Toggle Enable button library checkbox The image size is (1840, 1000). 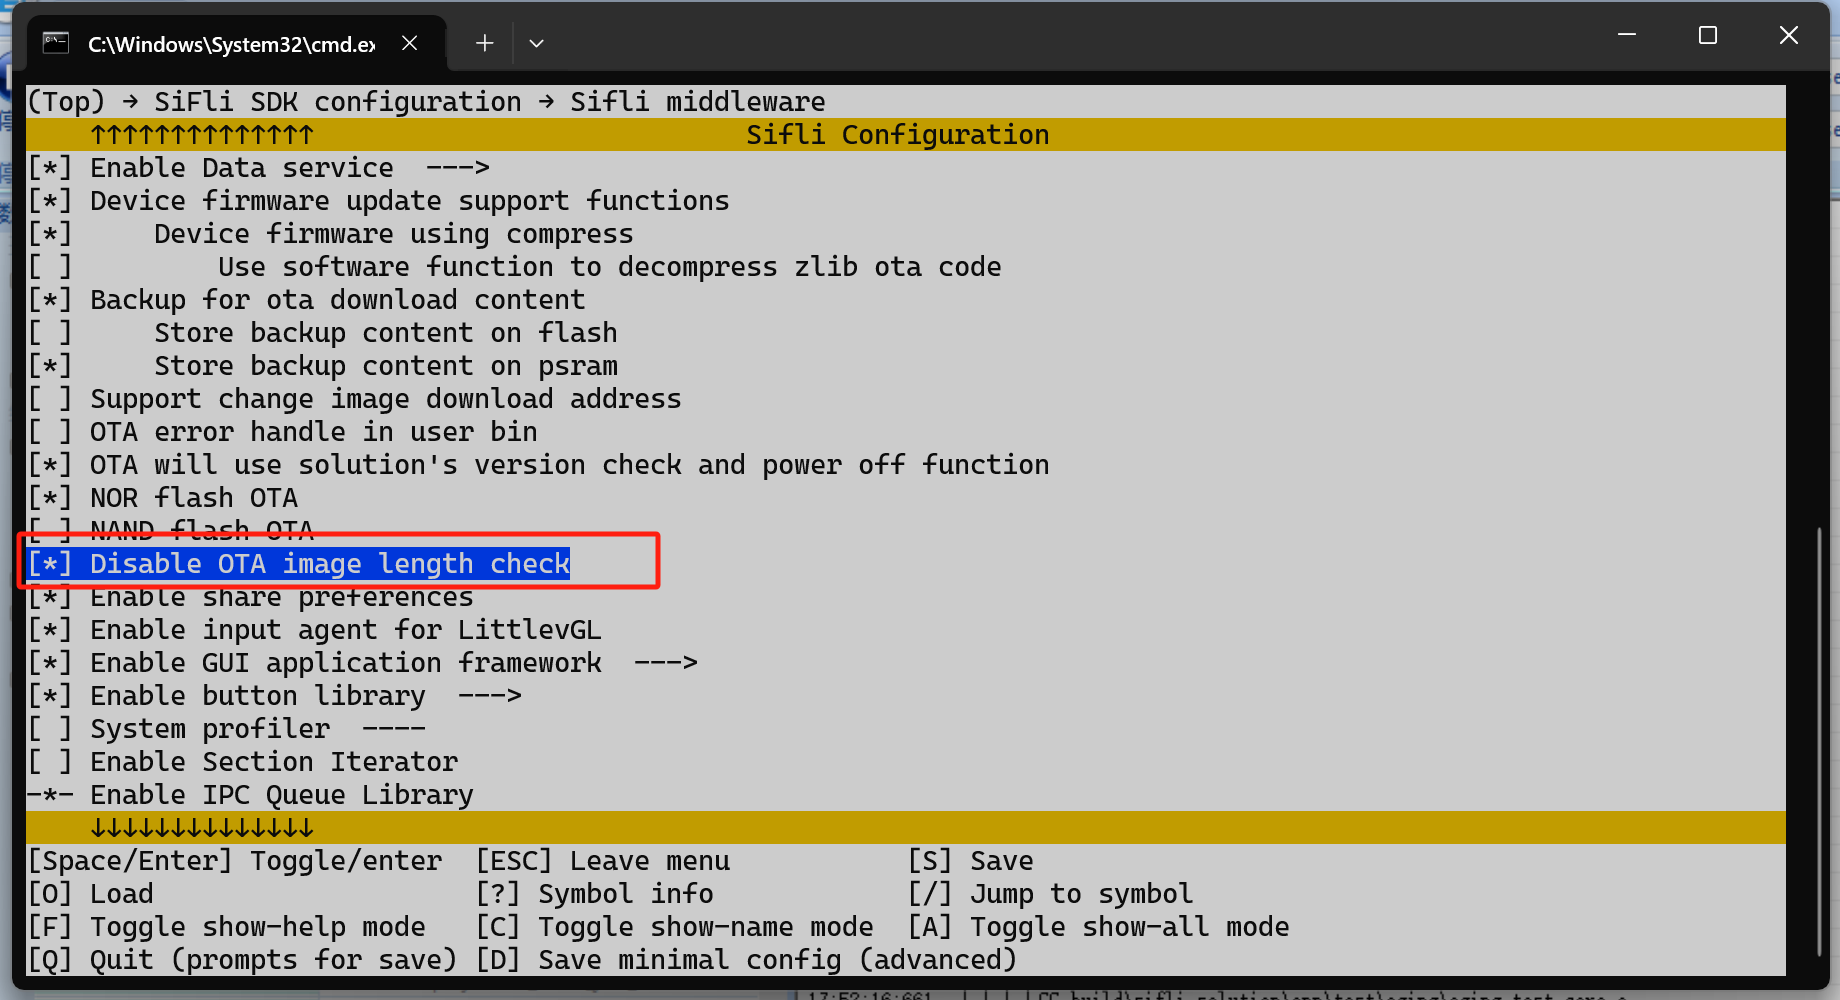50,696
